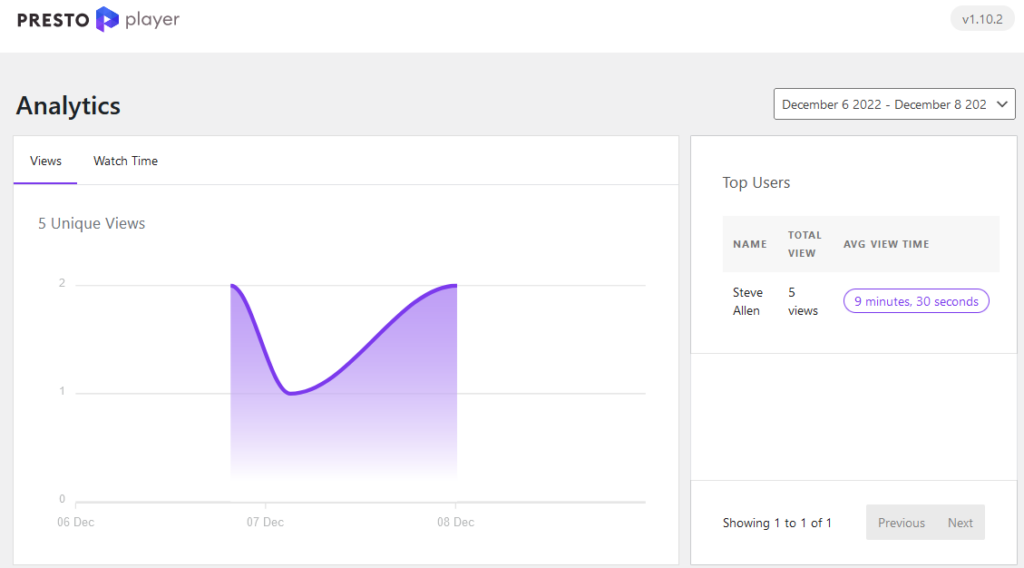Click the 06 Dec axis label

click(x=76, y=522)
